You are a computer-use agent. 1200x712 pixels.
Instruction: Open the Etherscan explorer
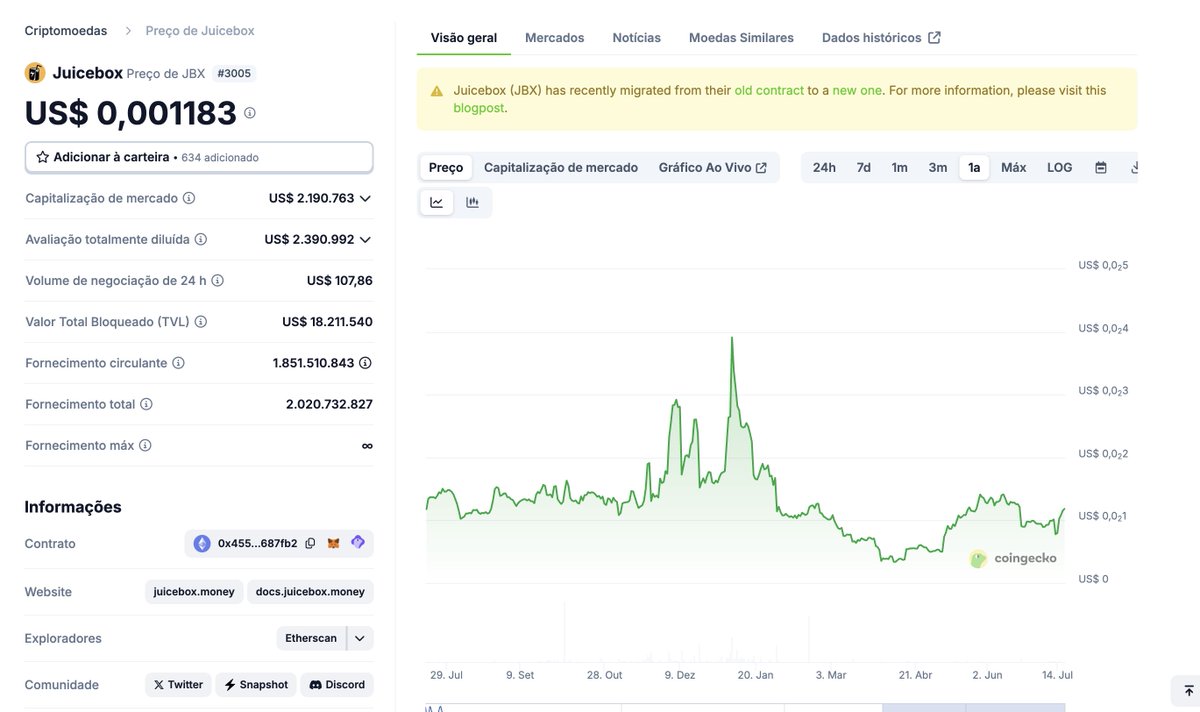coord(312,638)
